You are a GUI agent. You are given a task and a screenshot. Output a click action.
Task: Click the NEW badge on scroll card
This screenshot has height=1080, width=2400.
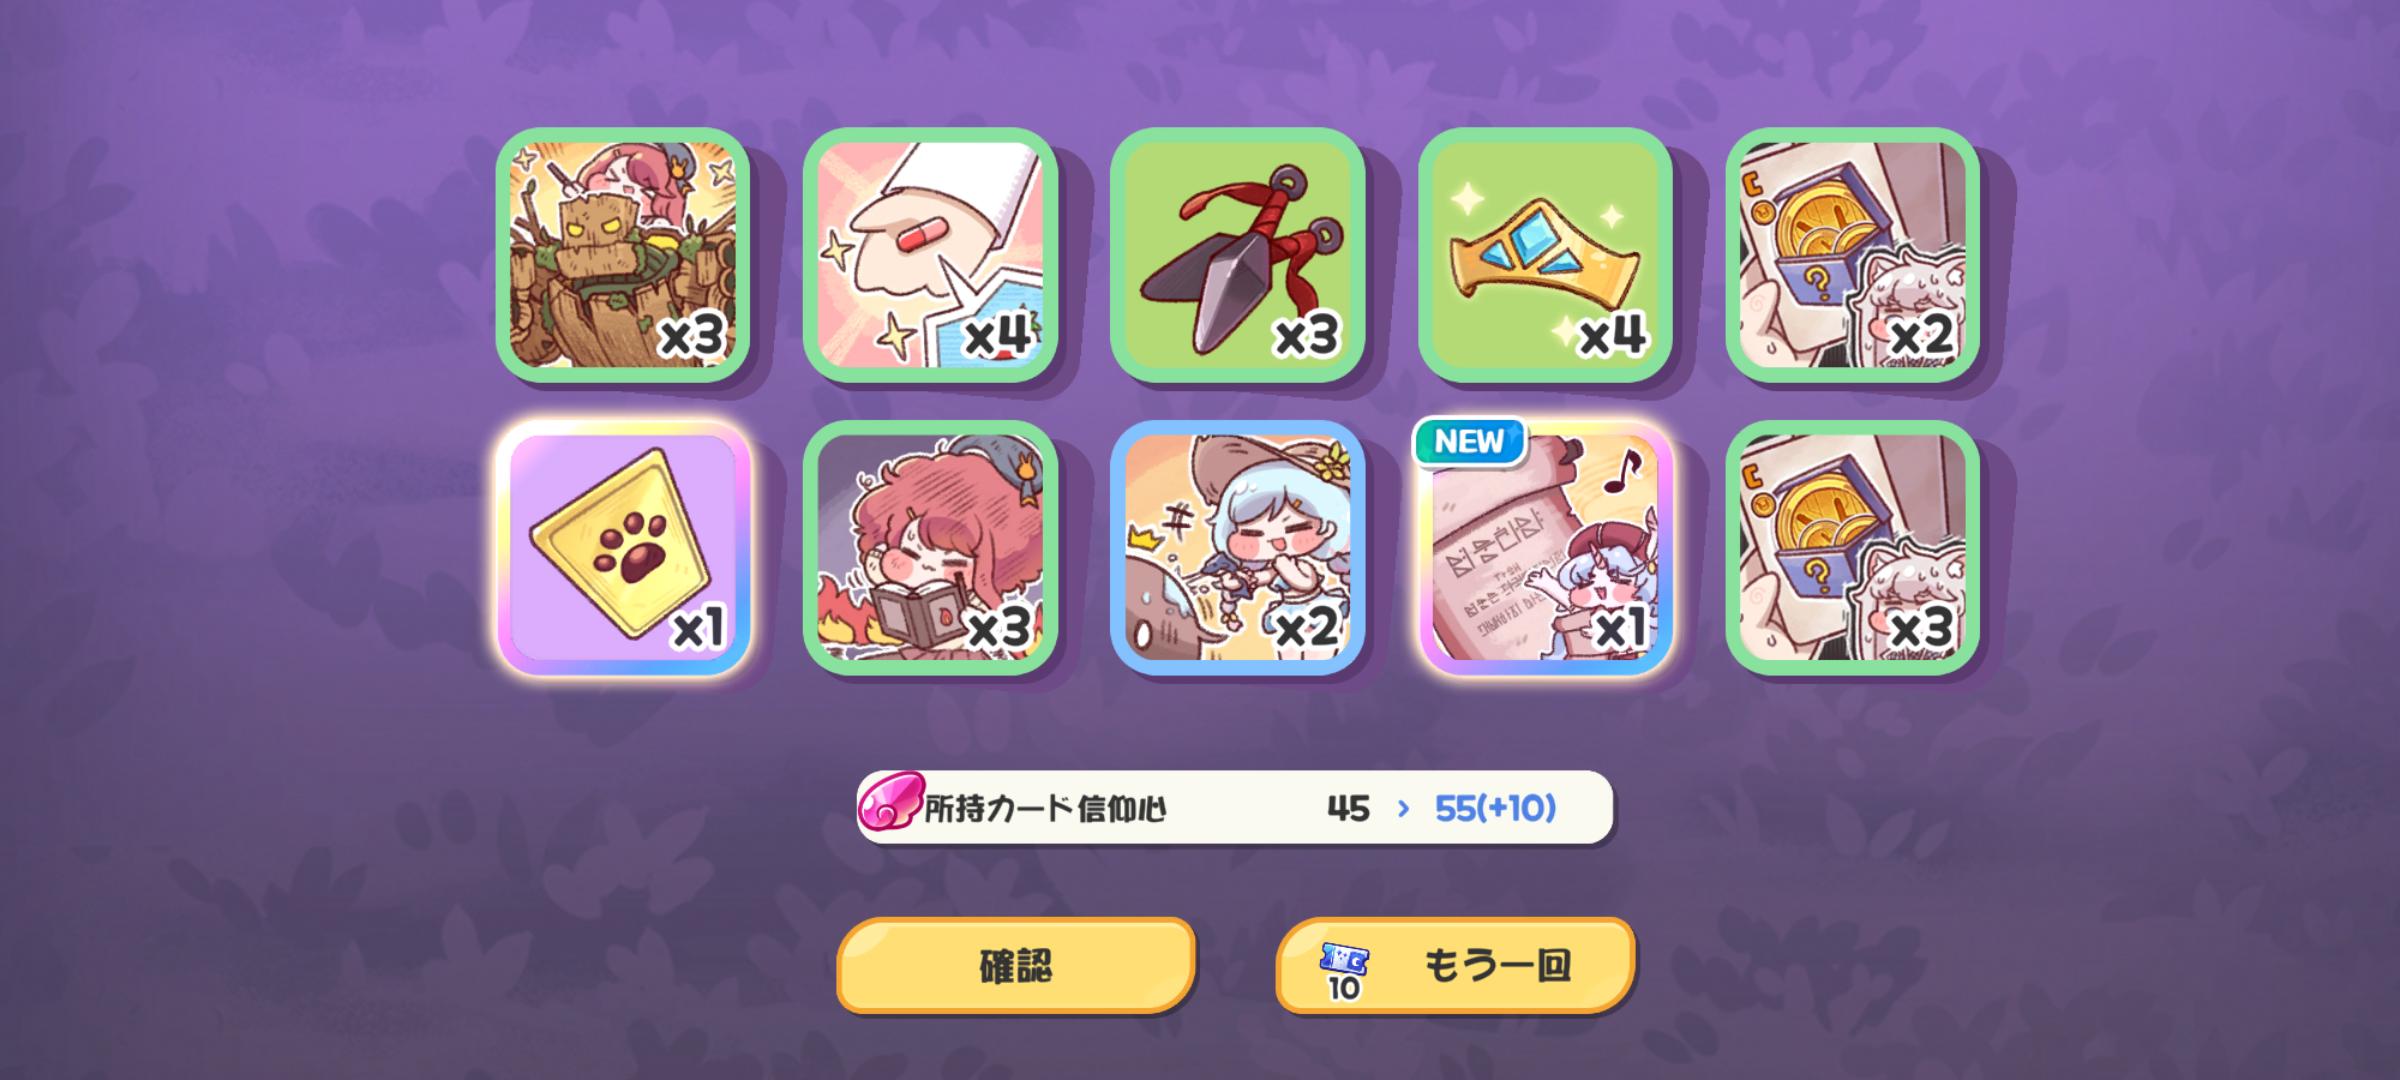[1469, 441]
